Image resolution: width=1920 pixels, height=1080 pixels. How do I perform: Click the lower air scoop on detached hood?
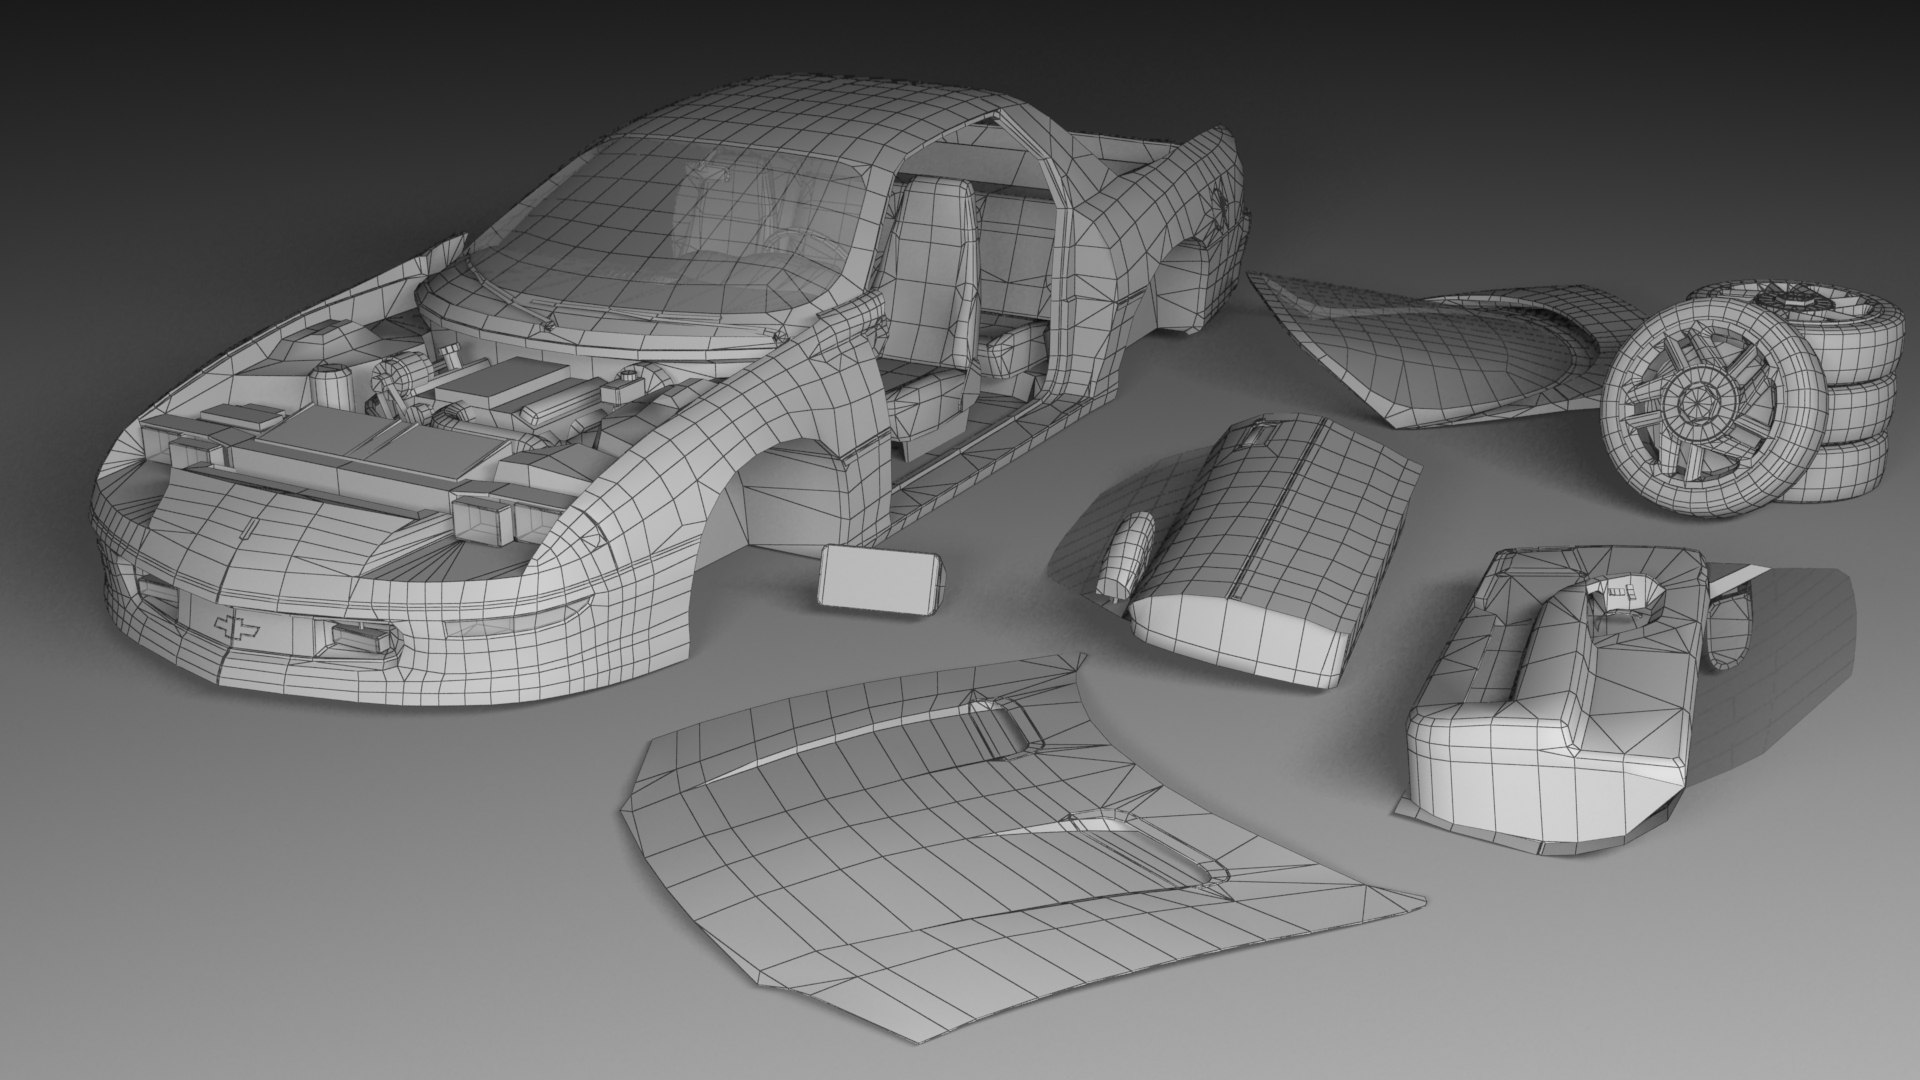pyautogui.click(x=1150, y=849)
